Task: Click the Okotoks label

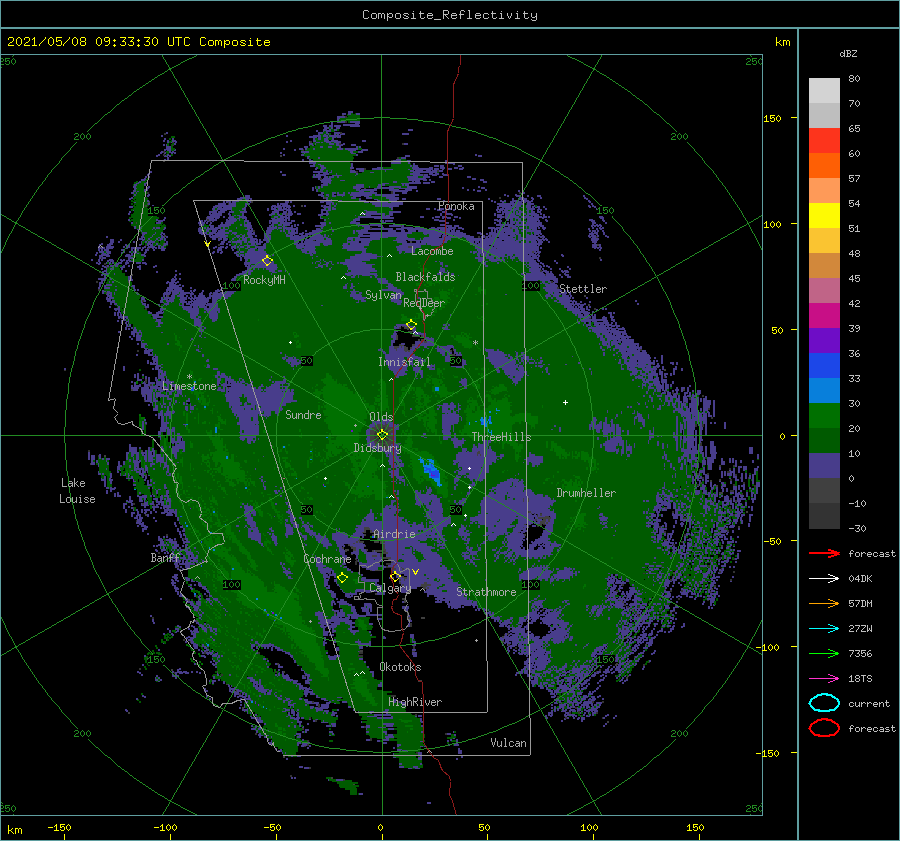Action: 400,667
